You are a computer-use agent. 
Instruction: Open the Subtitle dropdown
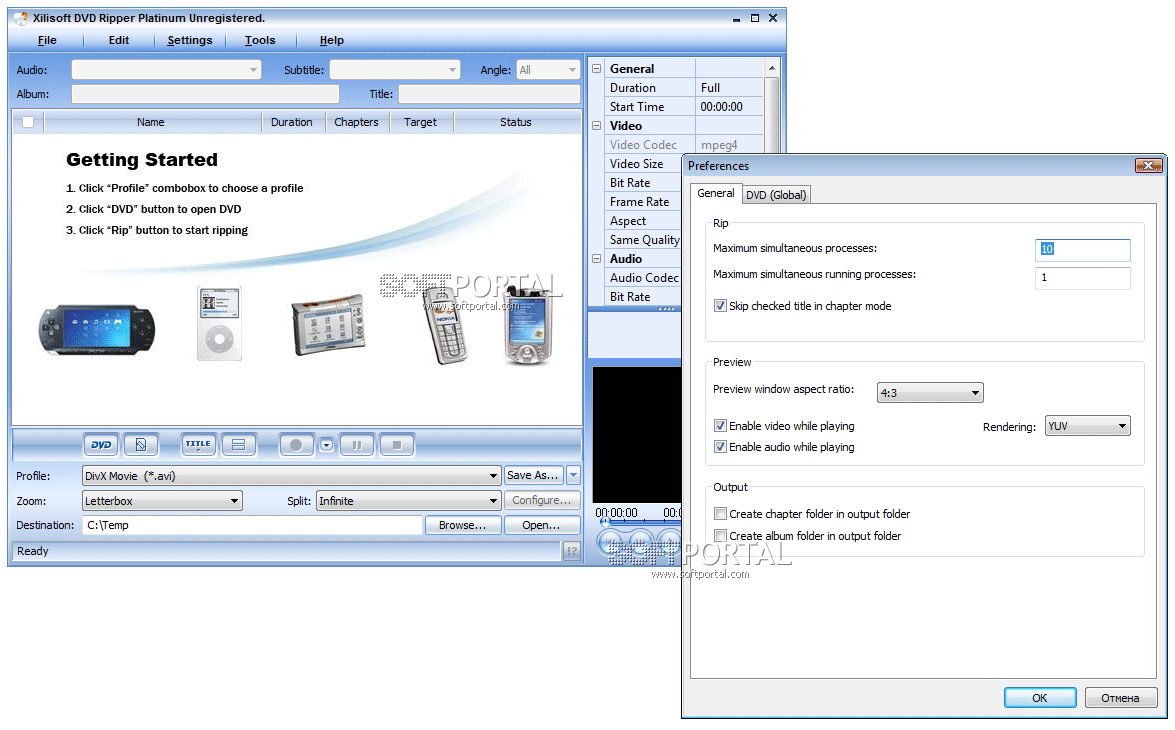pyautogui.click(x=395, y=70)
